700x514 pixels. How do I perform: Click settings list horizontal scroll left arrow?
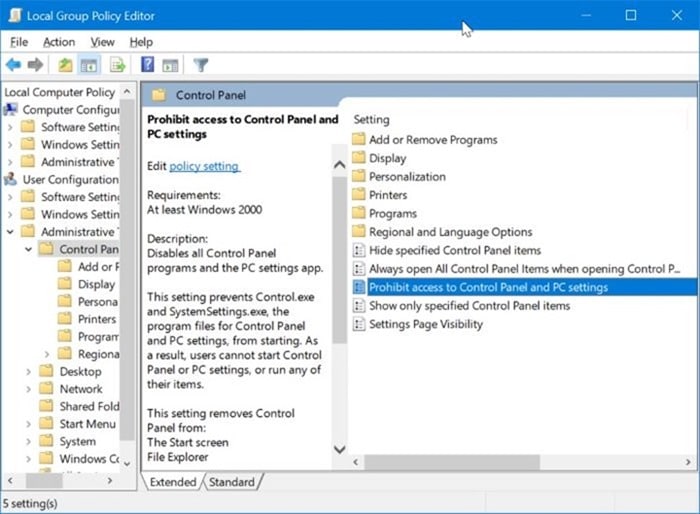(x=356, y=462)
